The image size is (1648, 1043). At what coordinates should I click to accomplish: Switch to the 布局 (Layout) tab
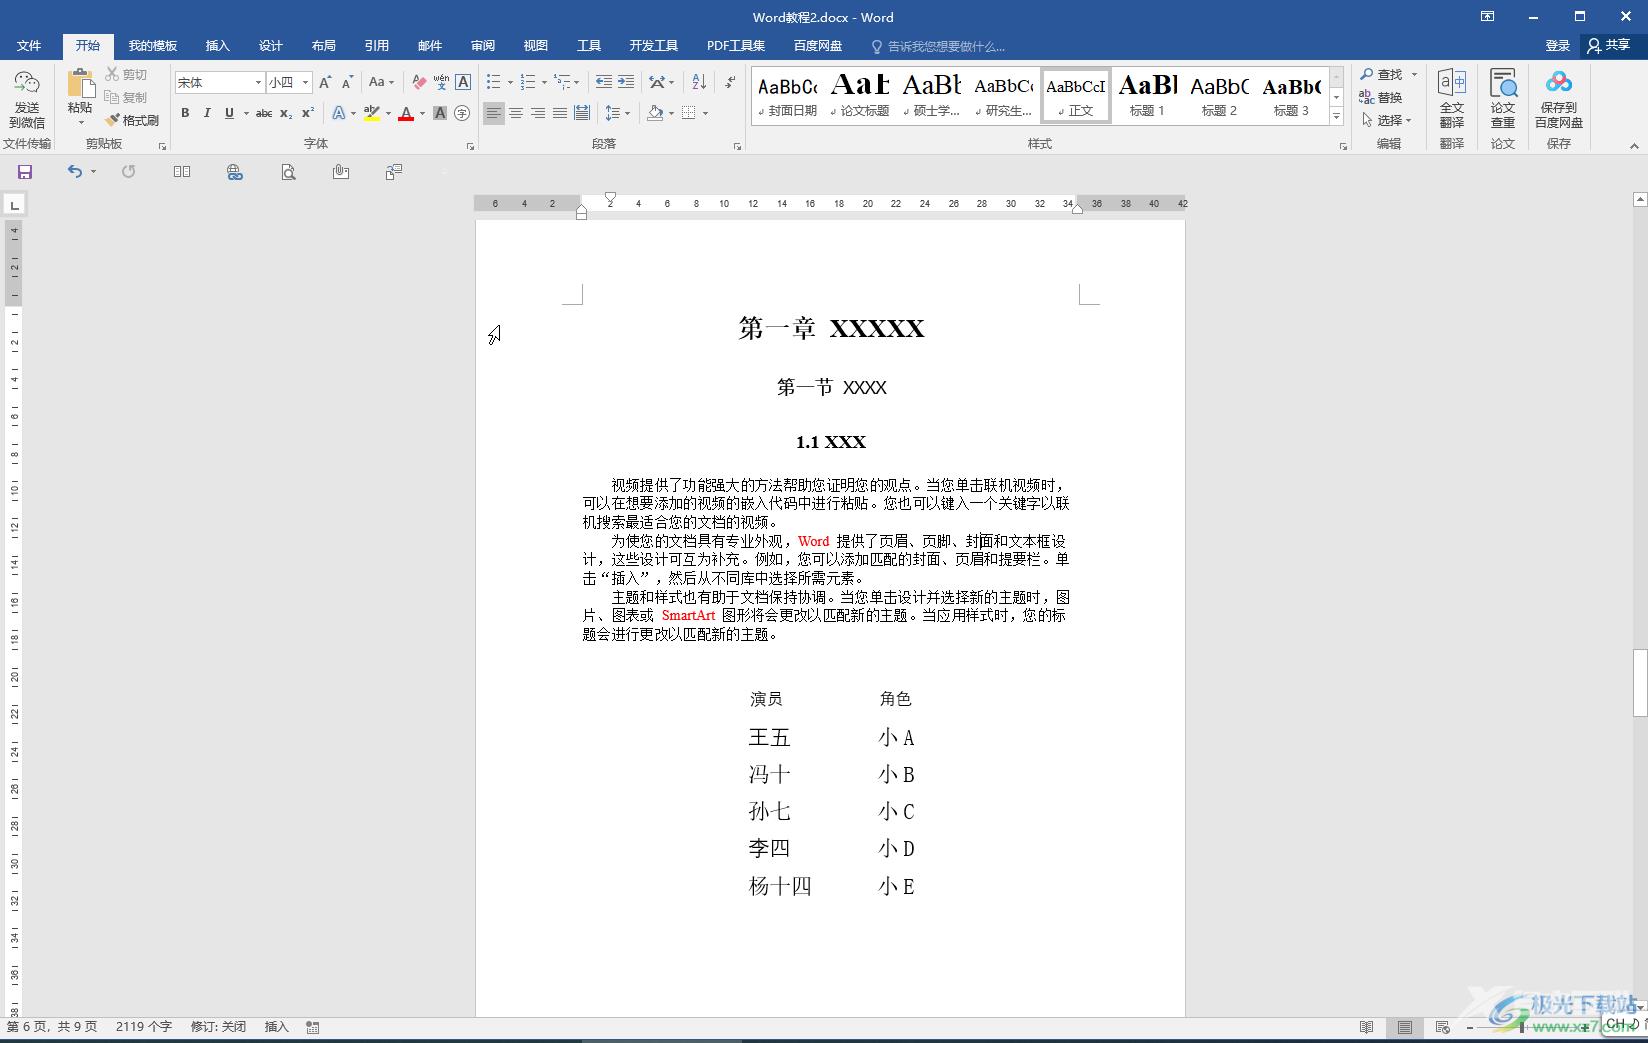point(323,46)
